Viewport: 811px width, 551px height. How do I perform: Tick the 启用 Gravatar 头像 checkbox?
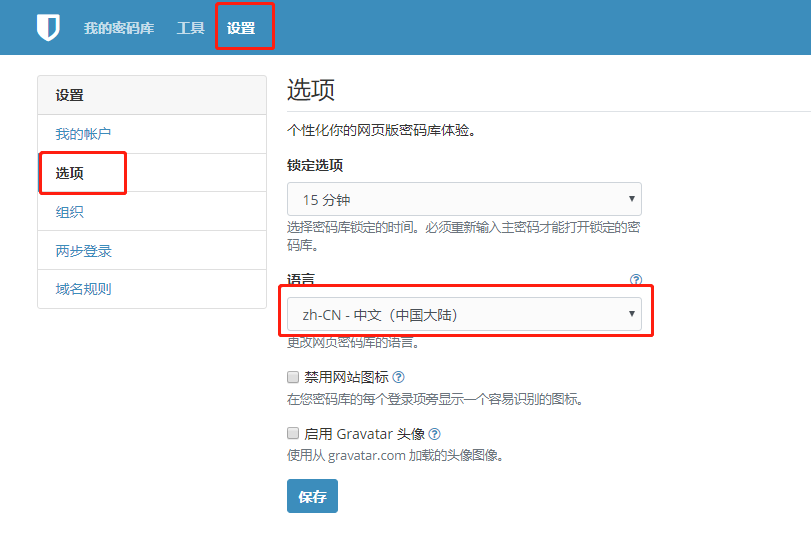293,434
